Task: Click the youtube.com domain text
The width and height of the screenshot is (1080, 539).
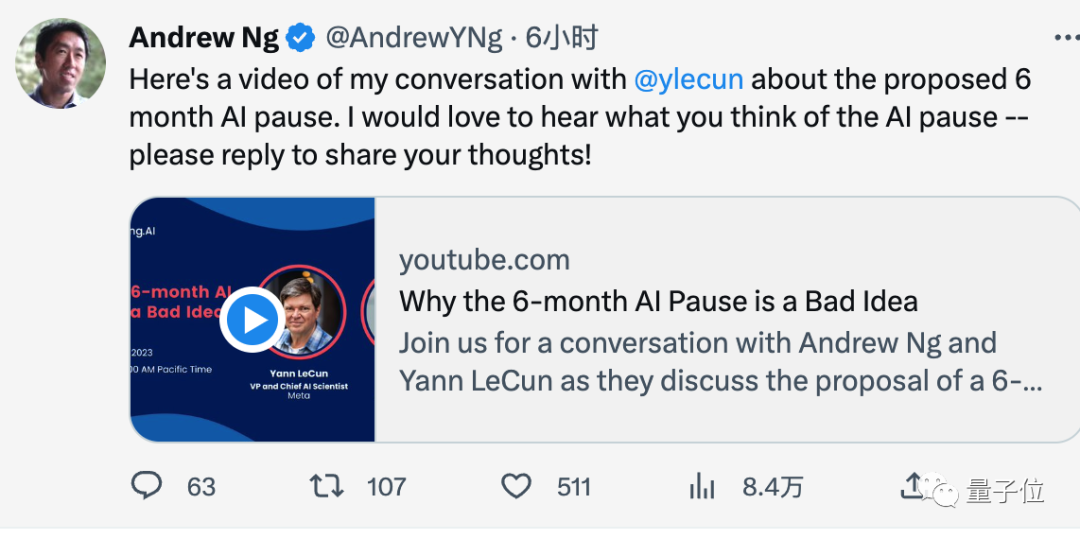Action: [x=484, y=260]
